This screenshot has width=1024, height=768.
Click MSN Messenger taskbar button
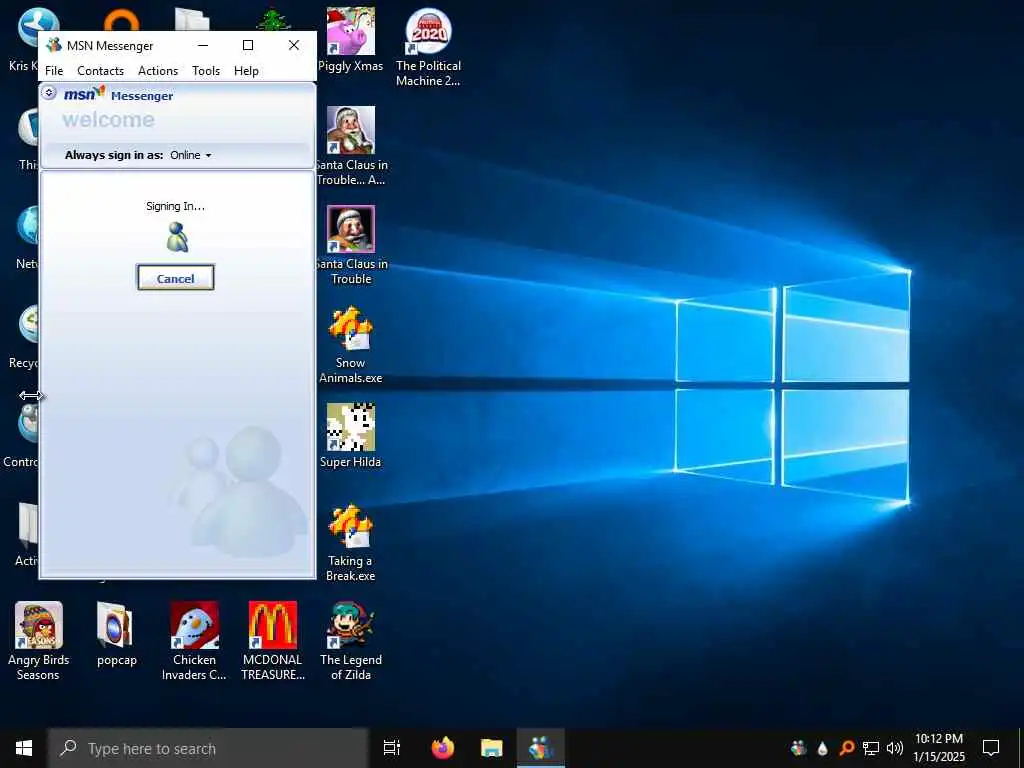pos(541,748)
